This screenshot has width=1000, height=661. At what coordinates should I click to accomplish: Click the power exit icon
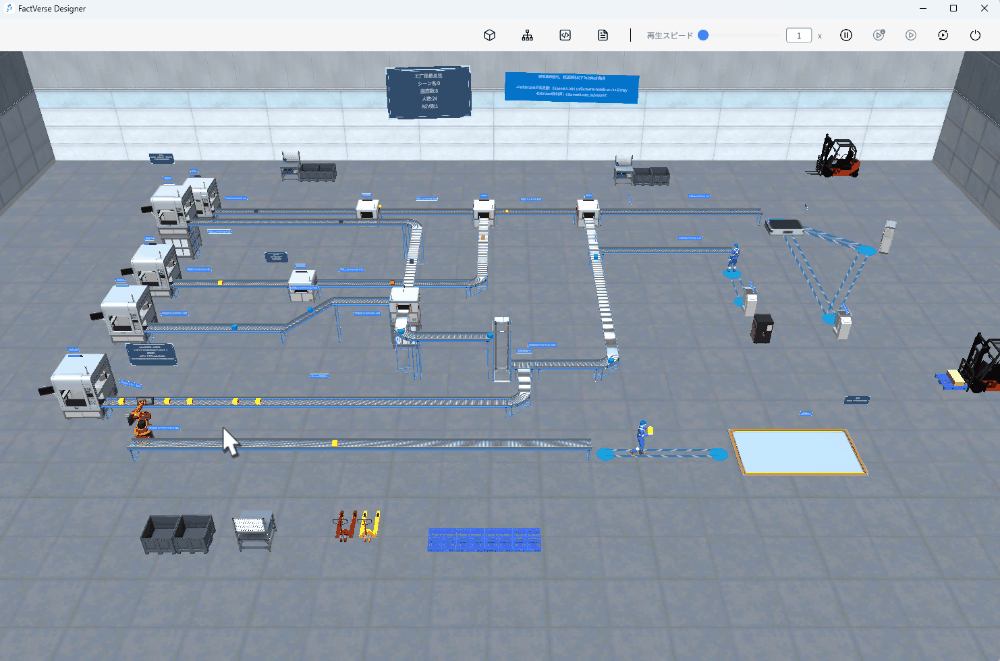(975, 35)
